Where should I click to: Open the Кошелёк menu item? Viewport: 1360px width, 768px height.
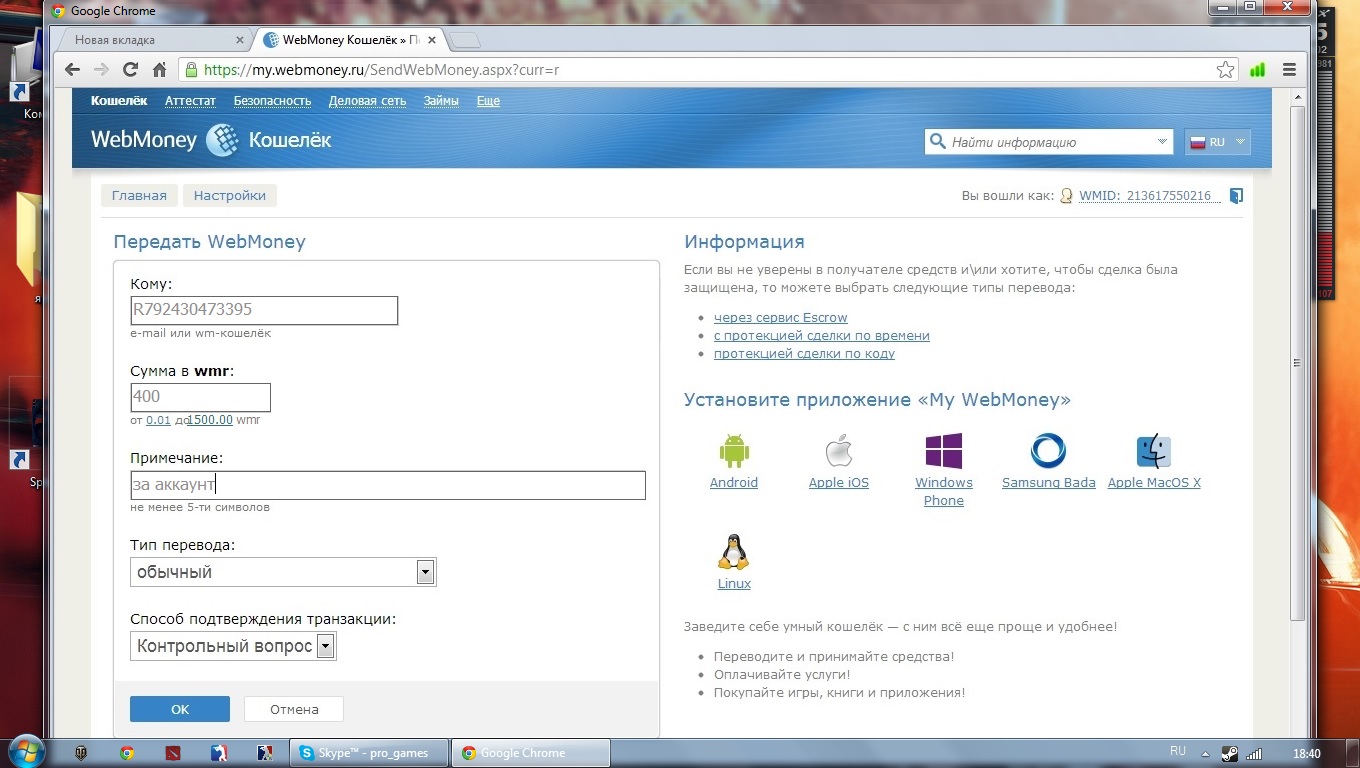click(x=119, y=101)
